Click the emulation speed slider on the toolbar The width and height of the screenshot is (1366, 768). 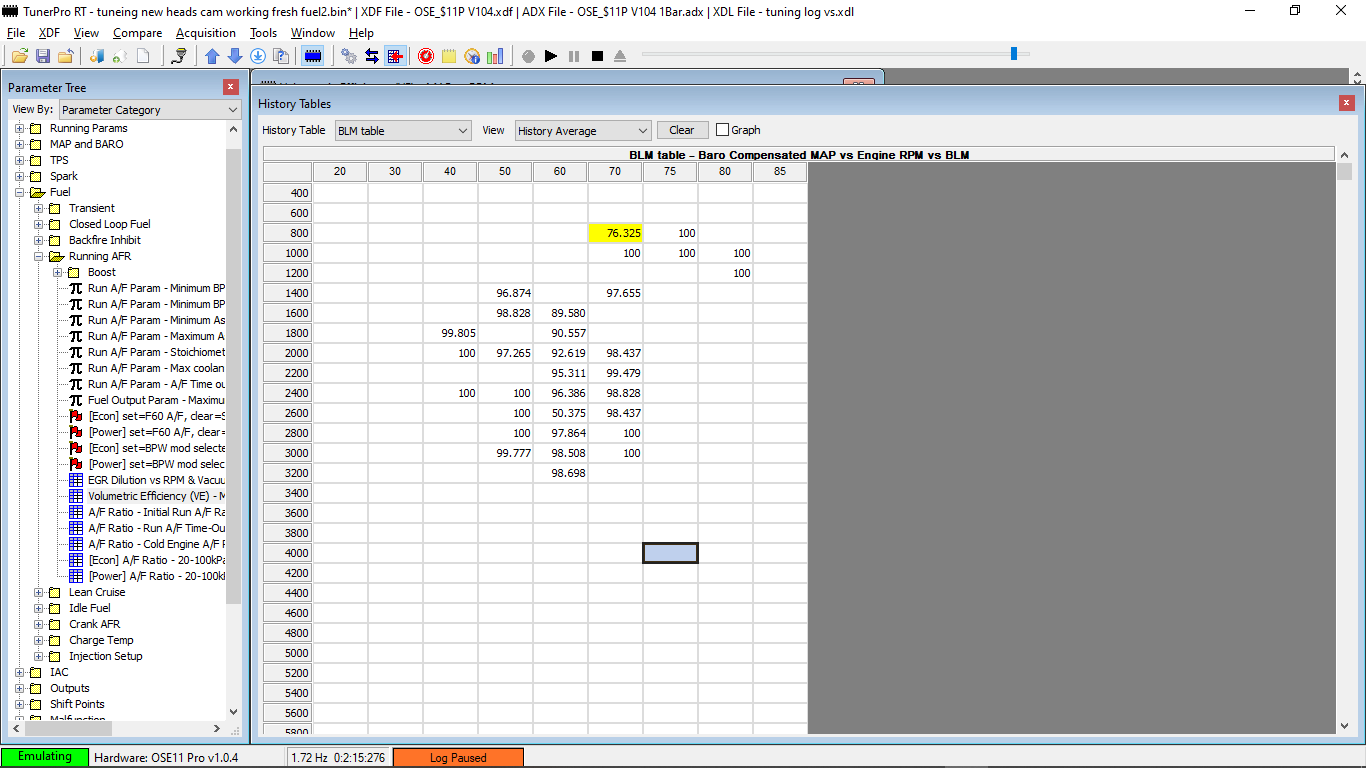(x=1012, y=55)
